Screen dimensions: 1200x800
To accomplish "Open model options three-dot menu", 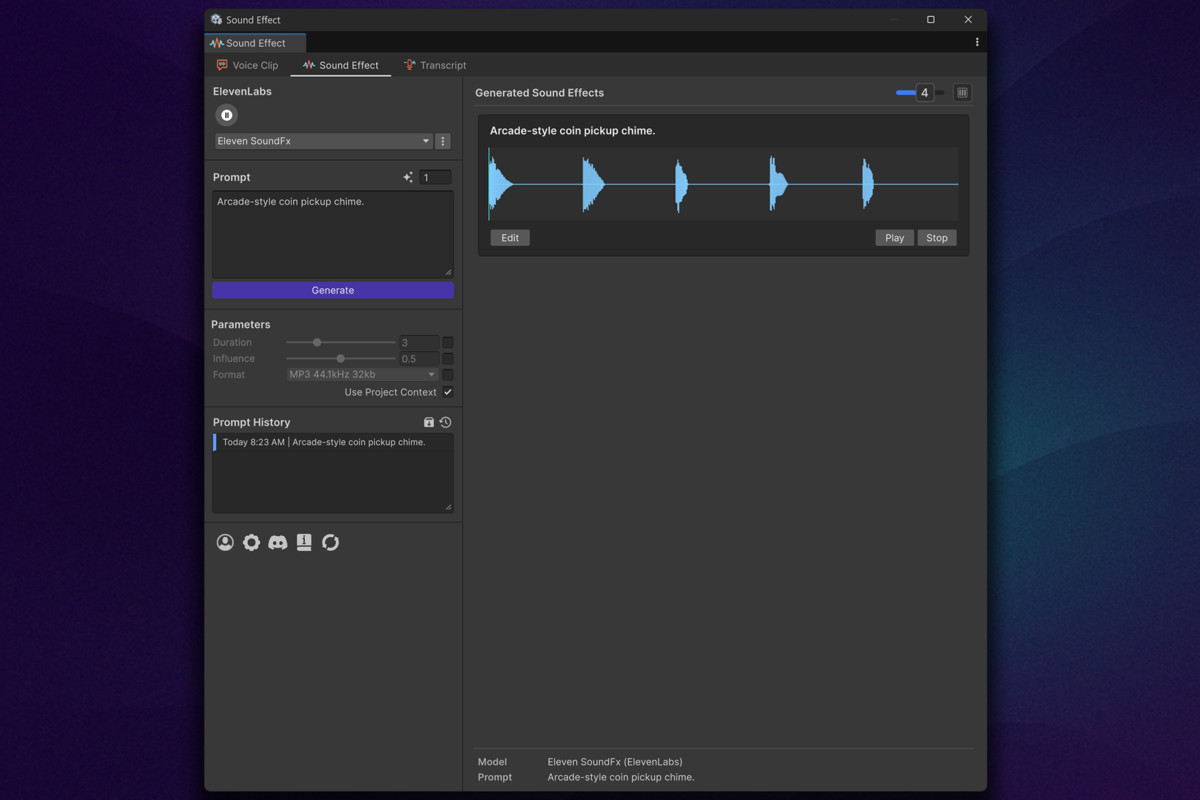I will pos(443,141).
